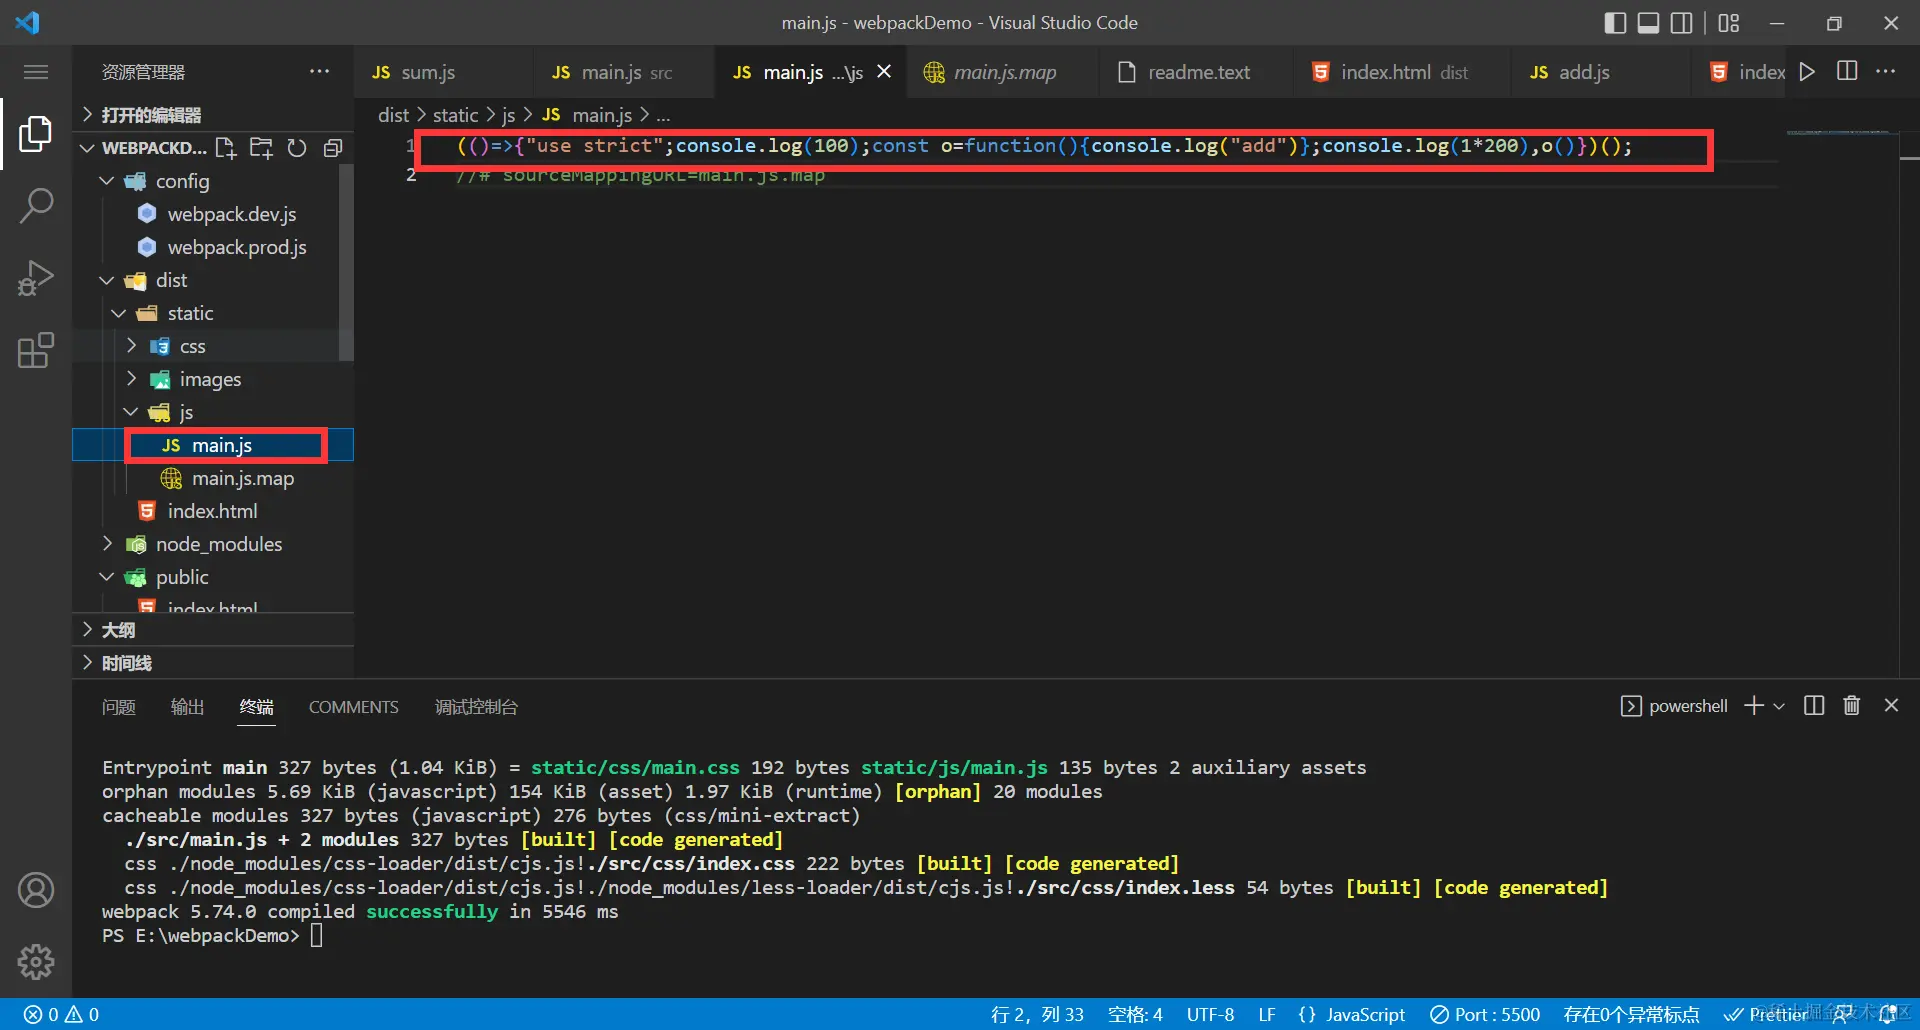Split the editor to the right
The height and width of the screenshot is (1030, 1920).
(x=1847, y=71)
